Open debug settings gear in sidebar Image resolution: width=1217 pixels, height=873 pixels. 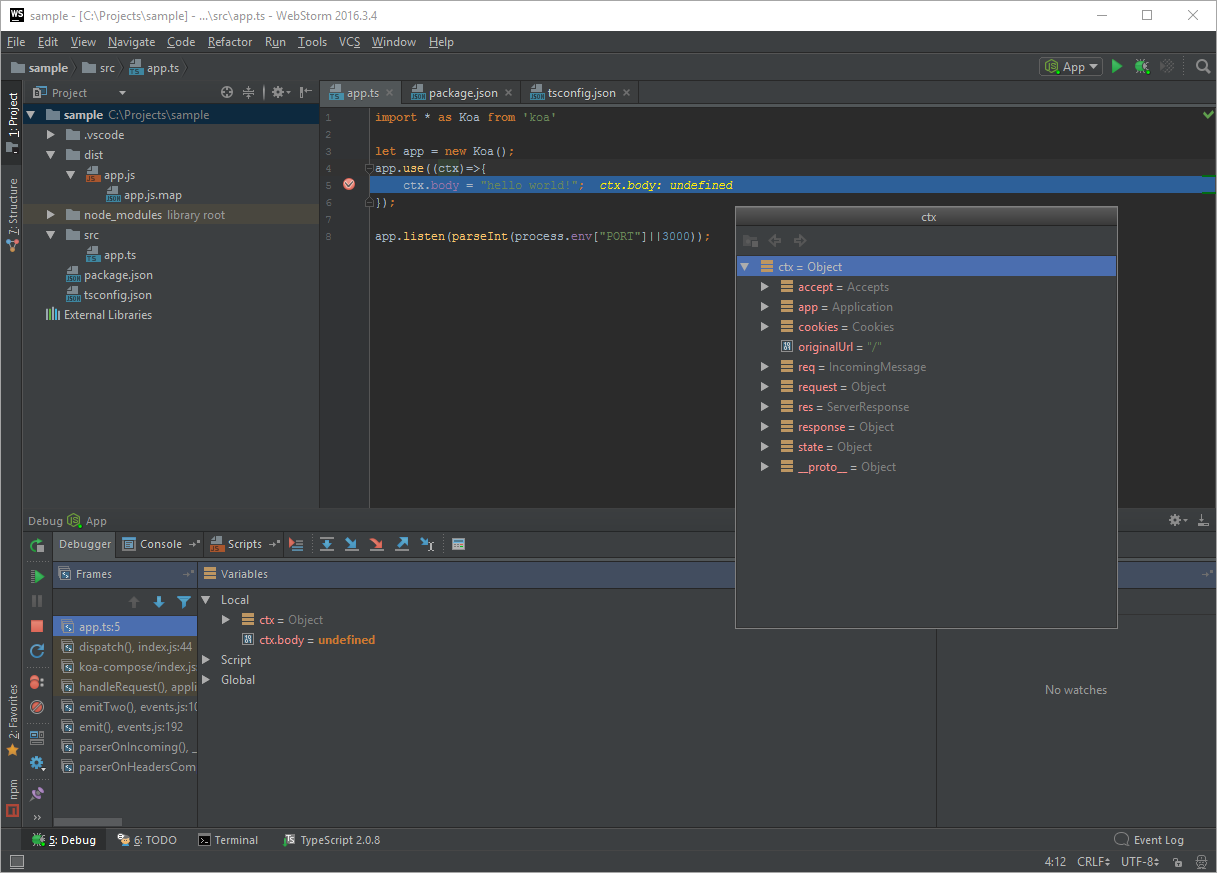coord(37,763)
